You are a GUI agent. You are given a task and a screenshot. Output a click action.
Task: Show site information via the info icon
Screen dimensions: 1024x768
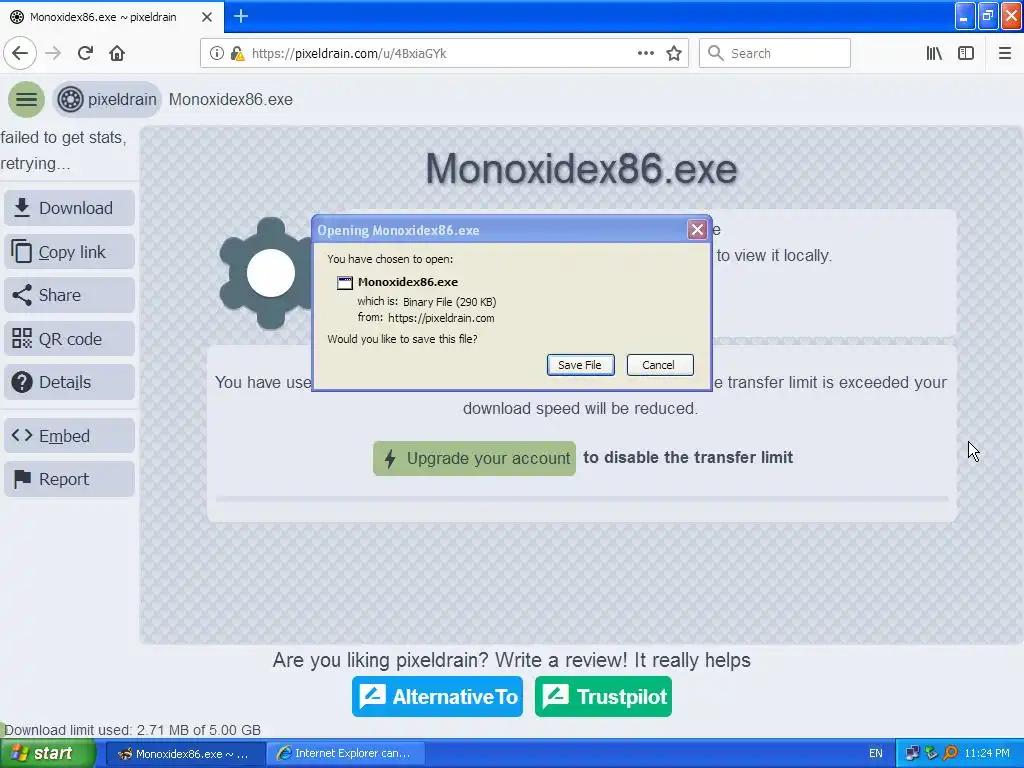coord(216,54)
